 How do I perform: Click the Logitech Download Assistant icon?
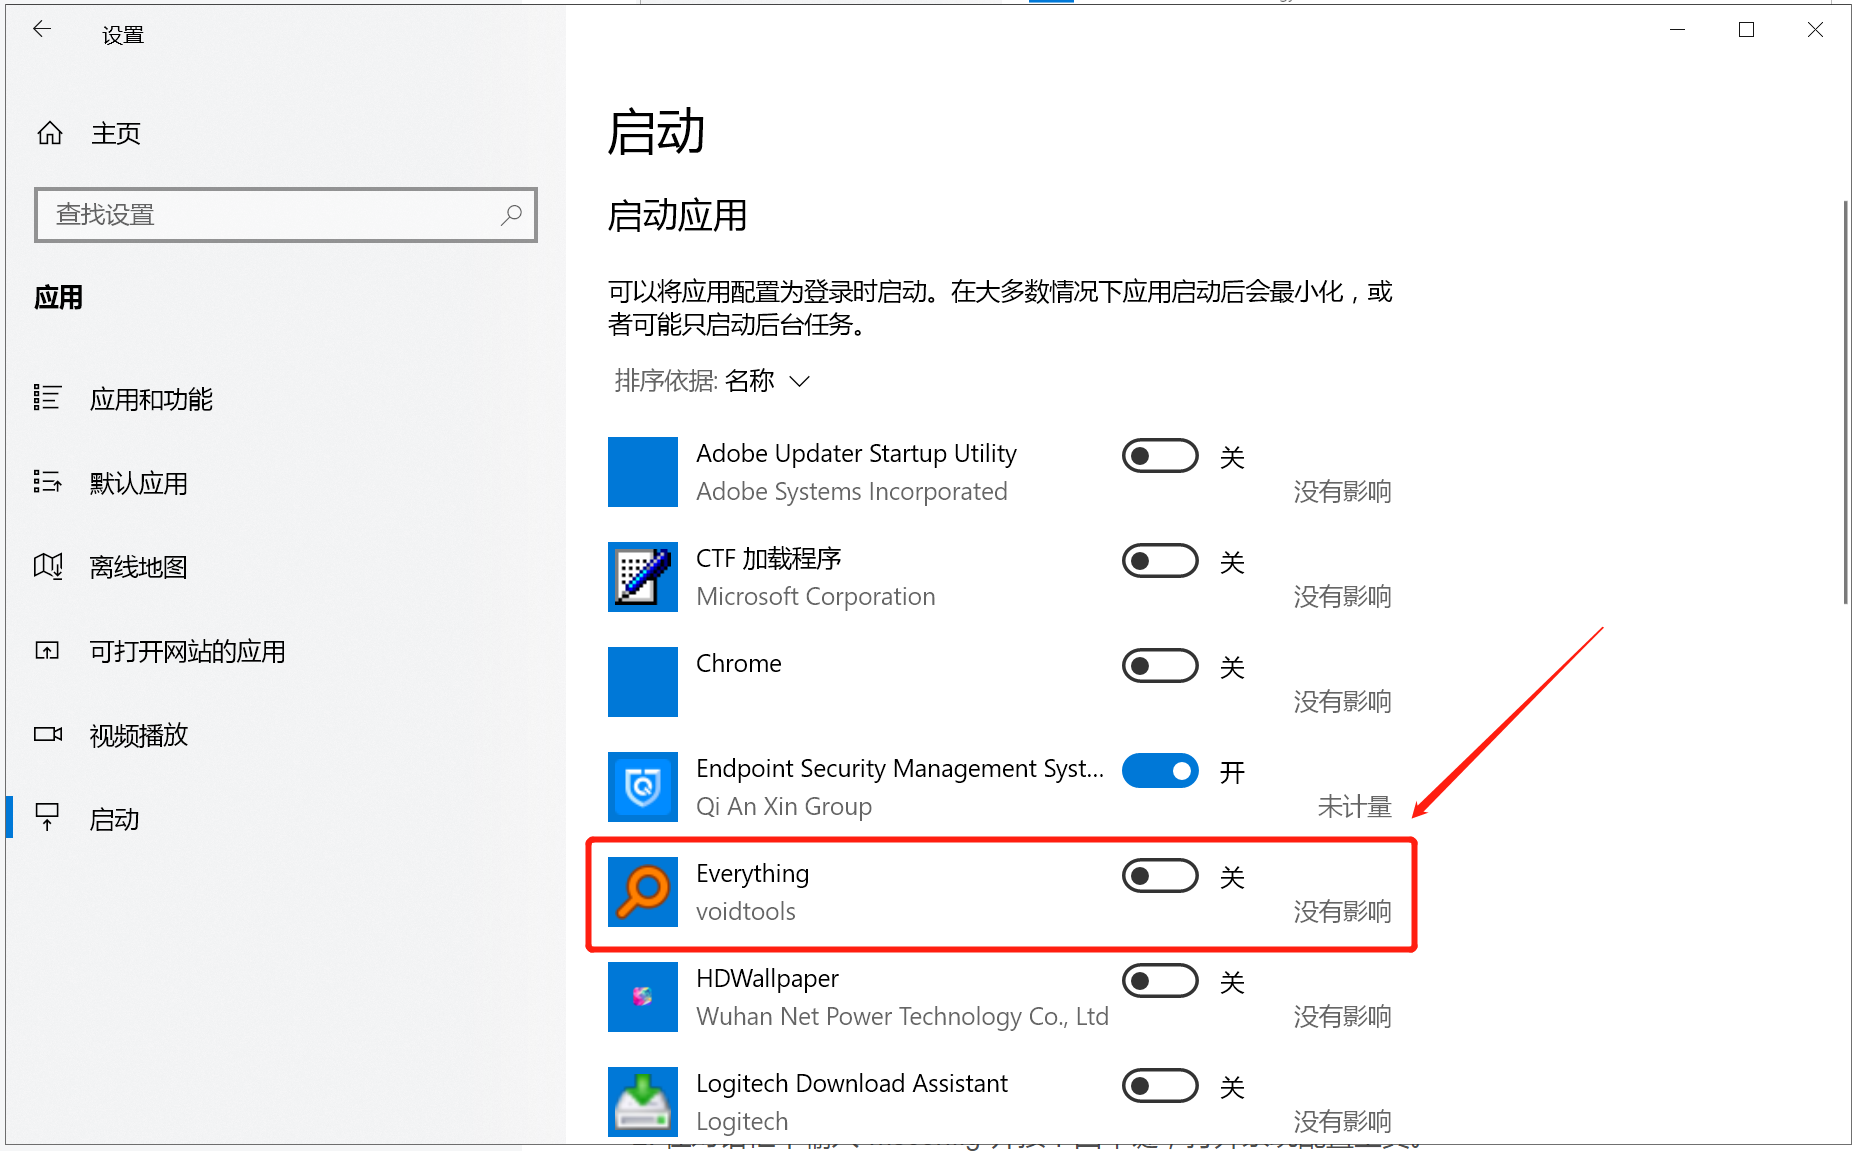point(643,1102)
